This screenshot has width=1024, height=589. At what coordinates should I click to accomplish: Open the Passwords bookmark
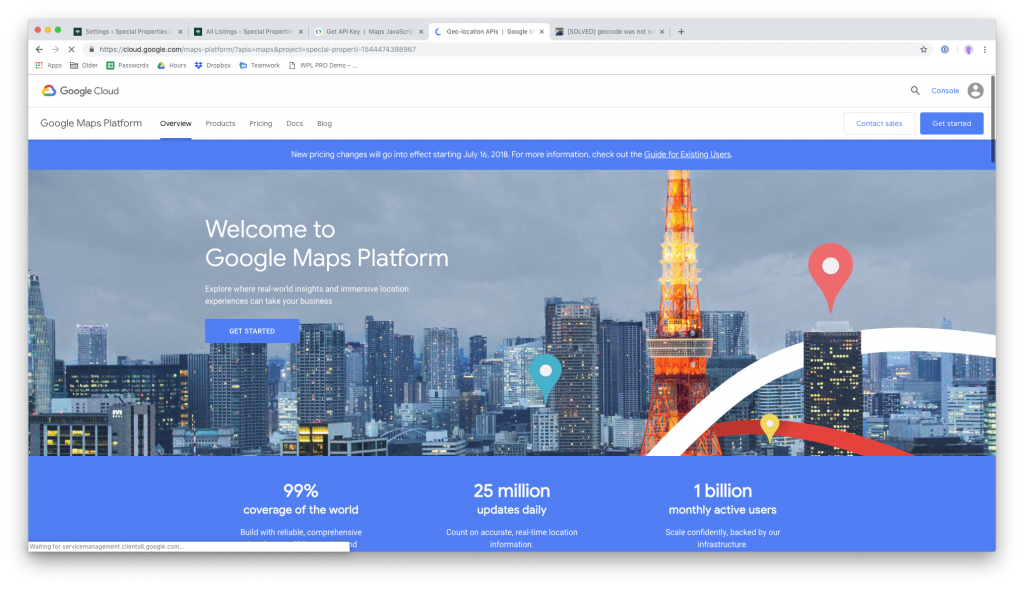[x=128, y=65]
